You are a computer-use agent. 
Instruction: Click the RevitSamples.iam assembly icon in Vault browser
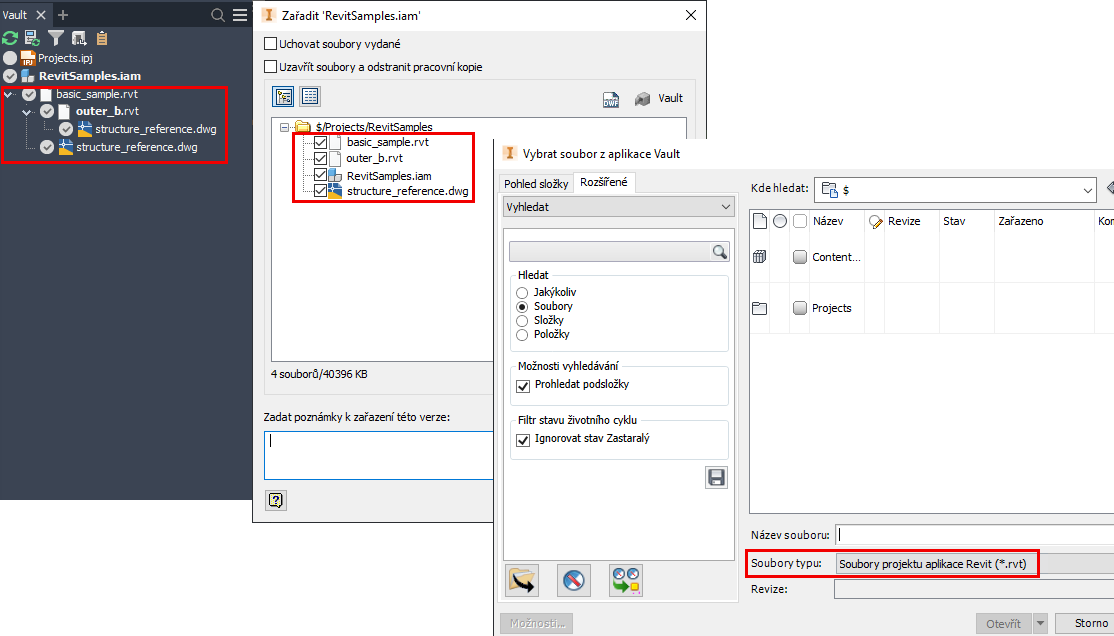pos(28,76)
